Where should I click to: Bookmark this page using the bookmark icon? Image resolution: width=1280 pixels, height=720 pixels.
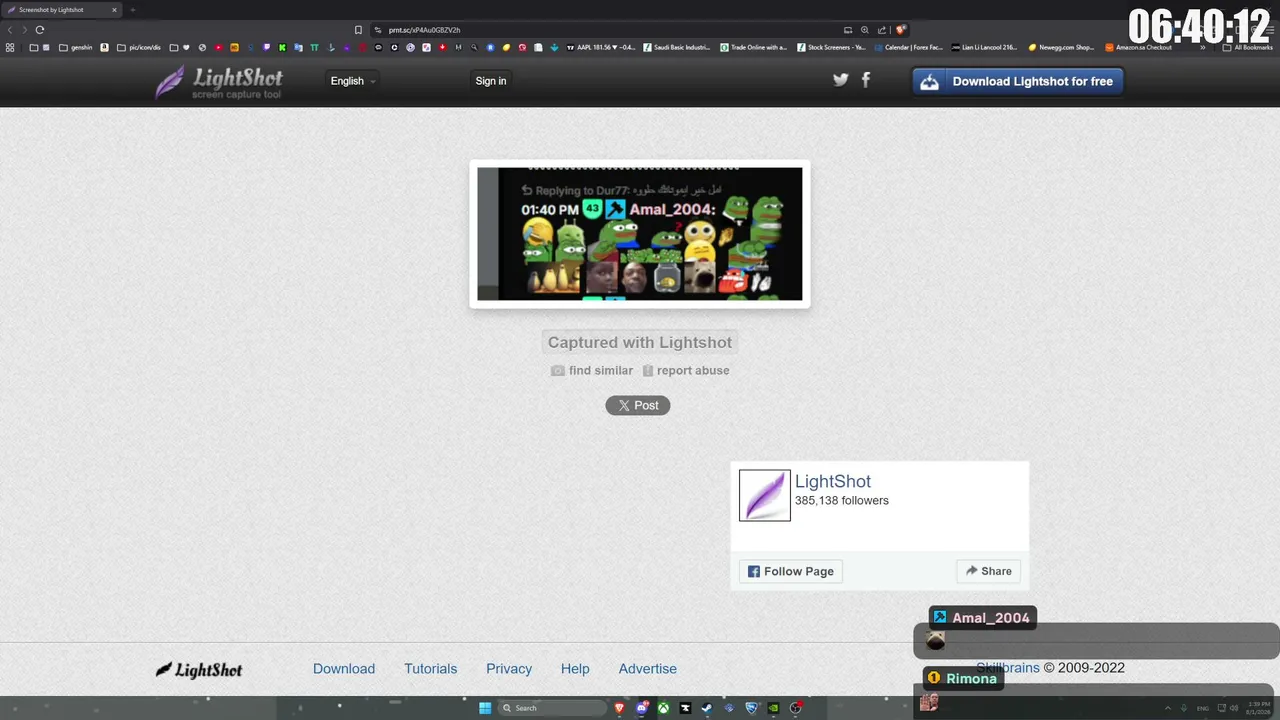pyautogui.click(x=358, y=30)
